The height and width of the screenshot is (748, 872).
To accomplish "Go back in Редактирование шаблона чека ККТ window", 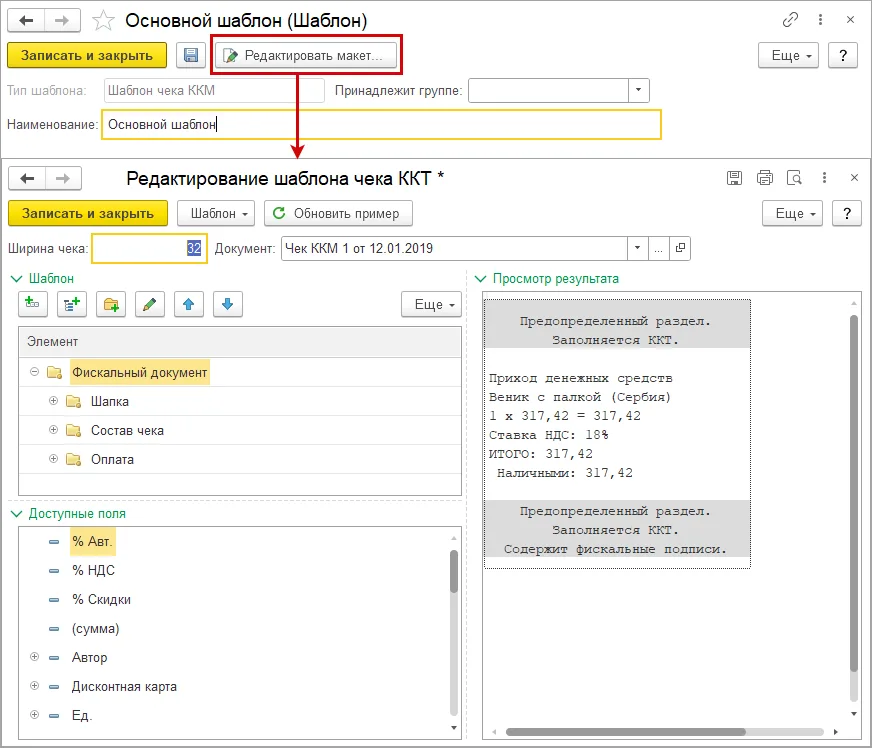I will click(27, 179).
